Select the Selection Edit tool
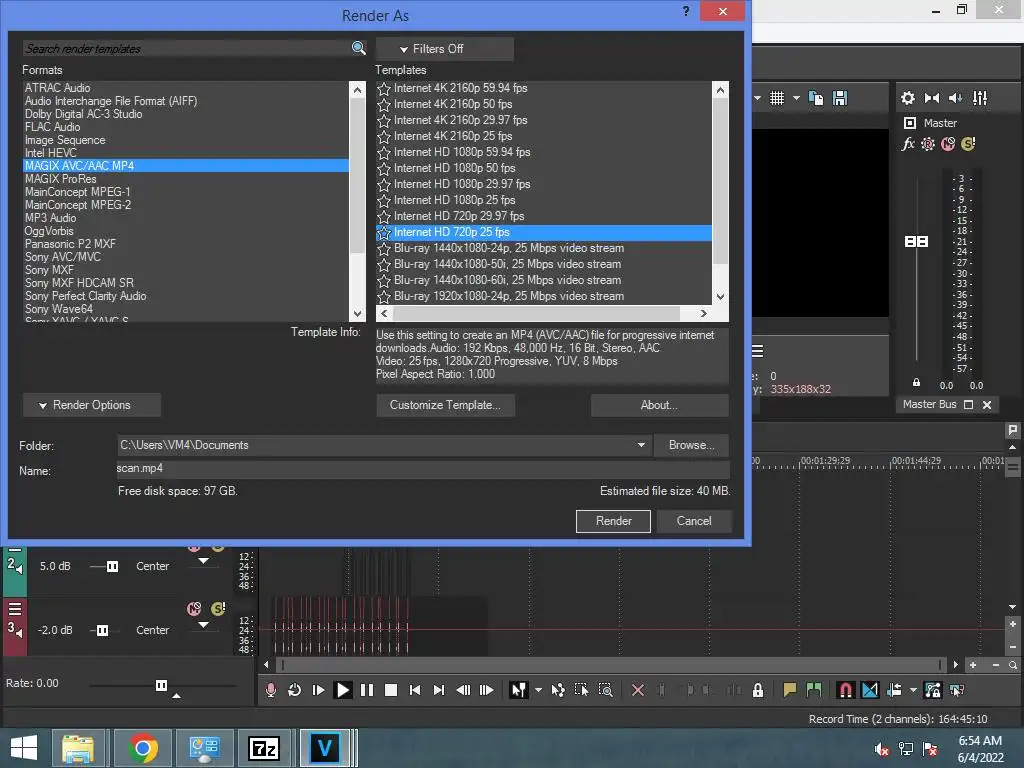This screenshot has height=768, width=1024. [581, 690]
